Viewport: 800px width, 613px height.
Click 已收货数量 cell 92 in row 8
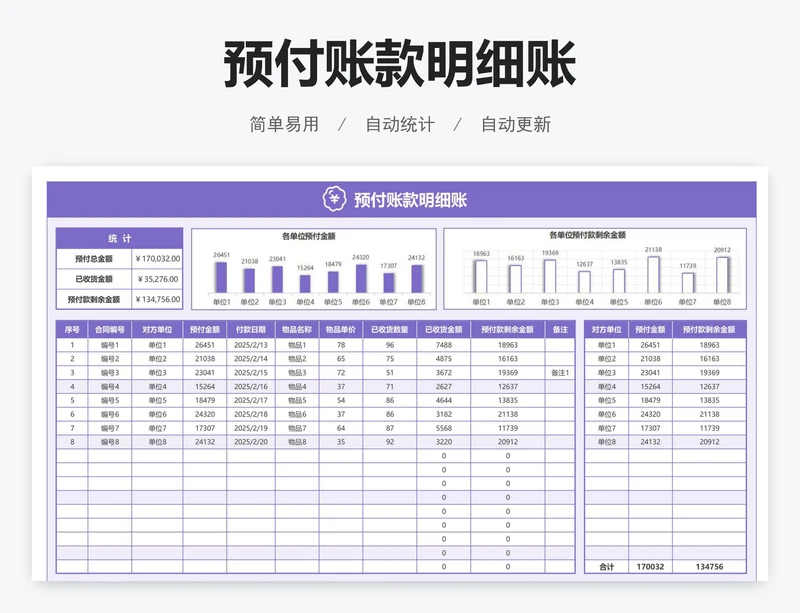(390, 442)
